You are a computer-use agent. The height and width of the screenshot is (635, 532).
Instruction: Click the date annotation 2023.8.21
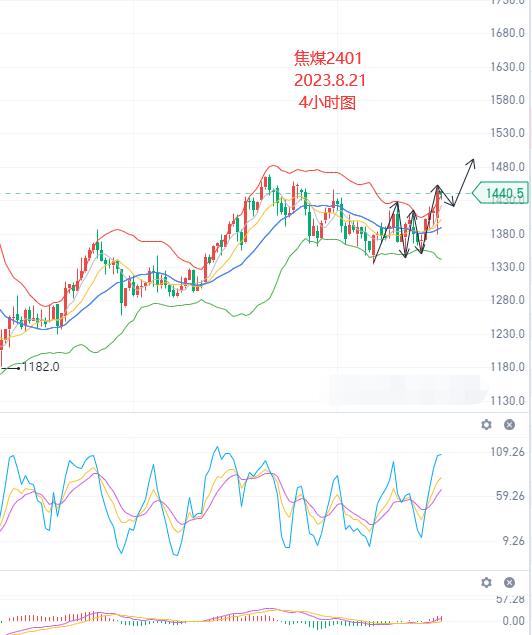[x=330, y=80]
